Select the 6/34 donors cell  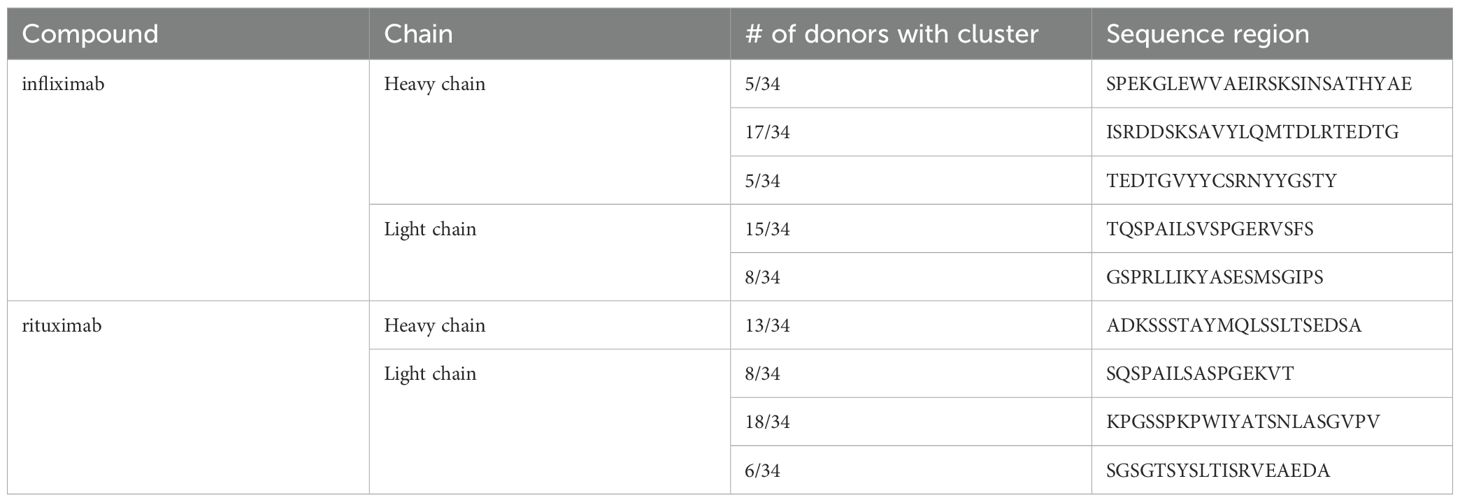pos(768,470)
